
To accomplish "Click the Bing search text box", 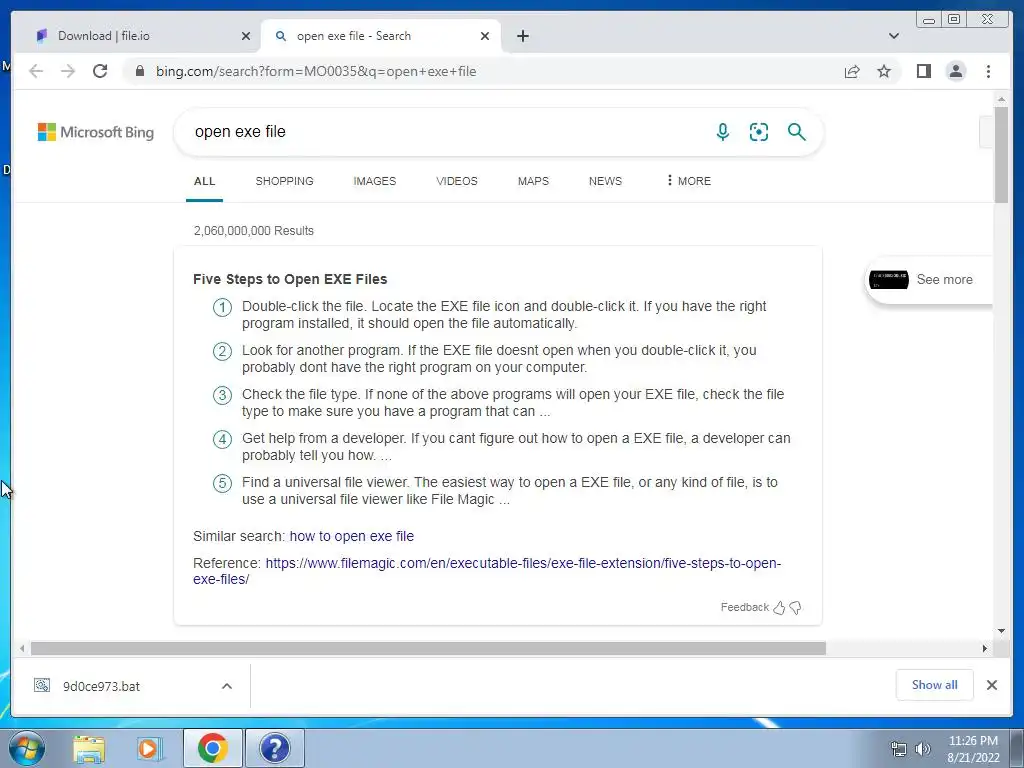I will pos(444,132).
